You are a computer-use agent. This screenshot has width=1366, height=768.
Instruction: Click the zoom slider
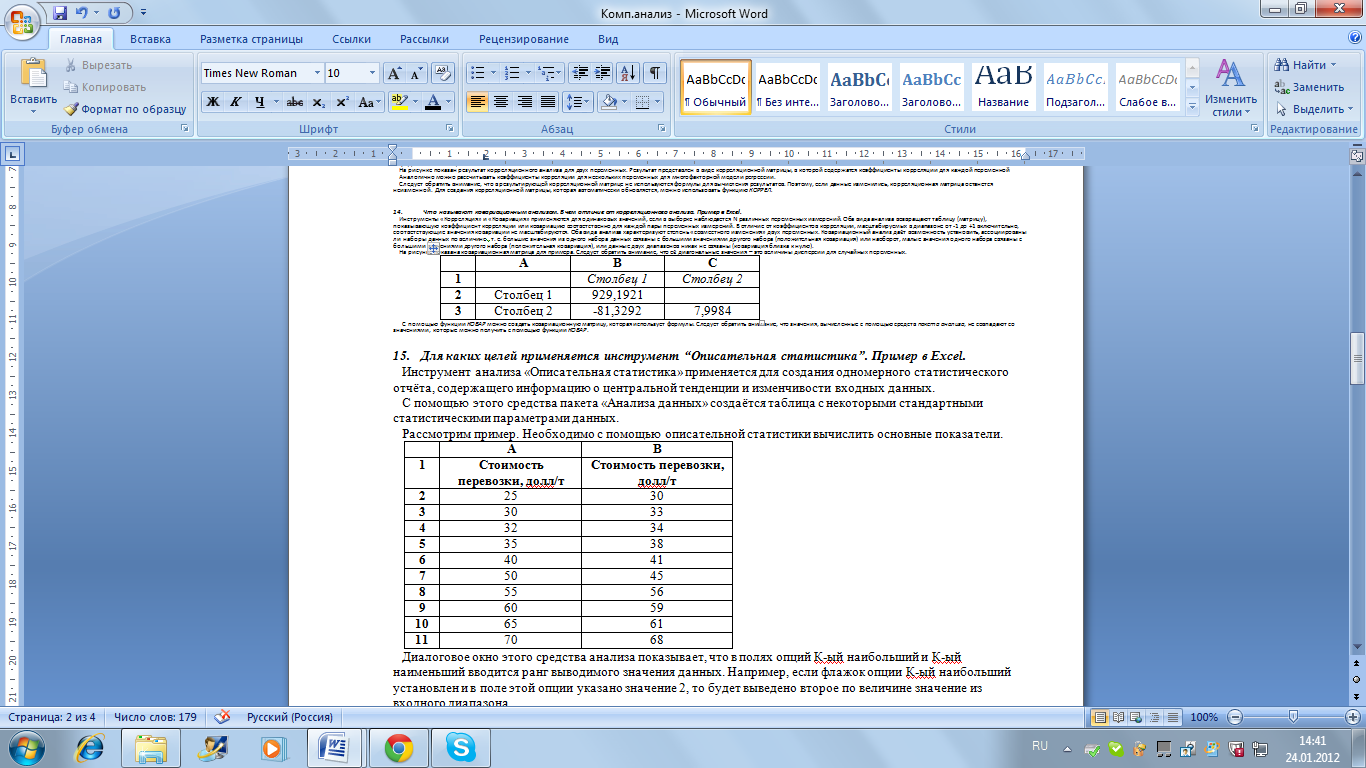(1294, 717)
